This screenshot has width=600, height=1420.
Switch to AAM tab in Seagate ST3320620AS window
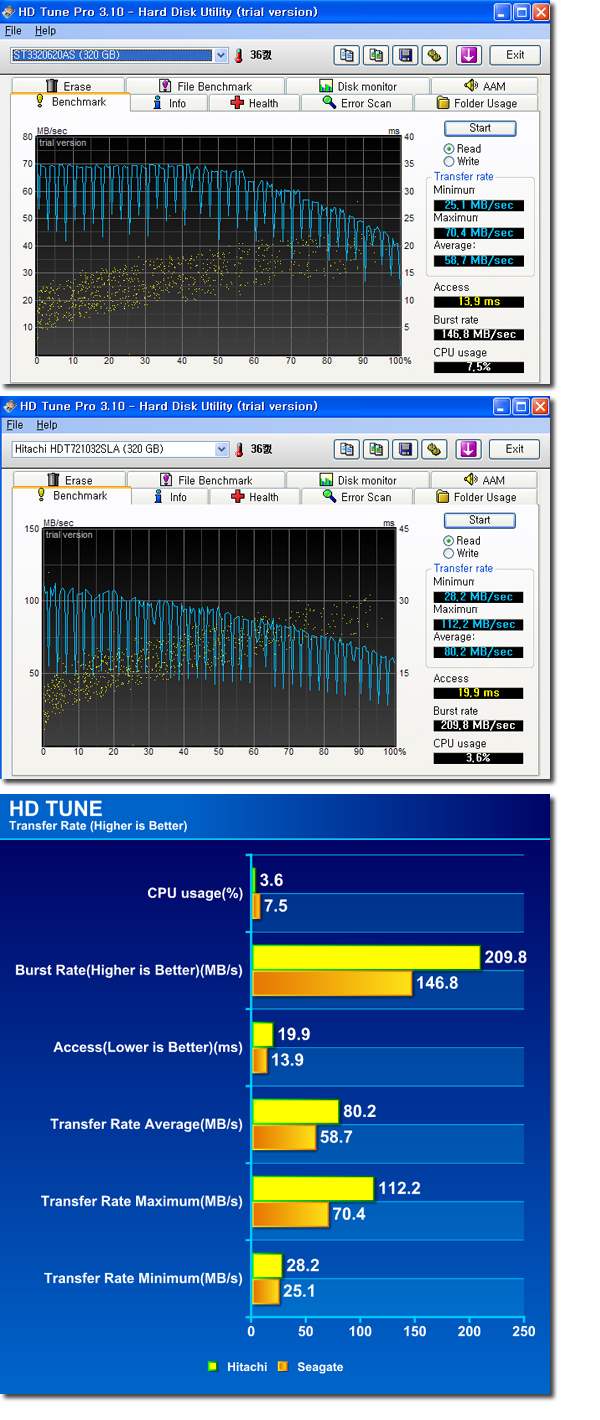484,87
